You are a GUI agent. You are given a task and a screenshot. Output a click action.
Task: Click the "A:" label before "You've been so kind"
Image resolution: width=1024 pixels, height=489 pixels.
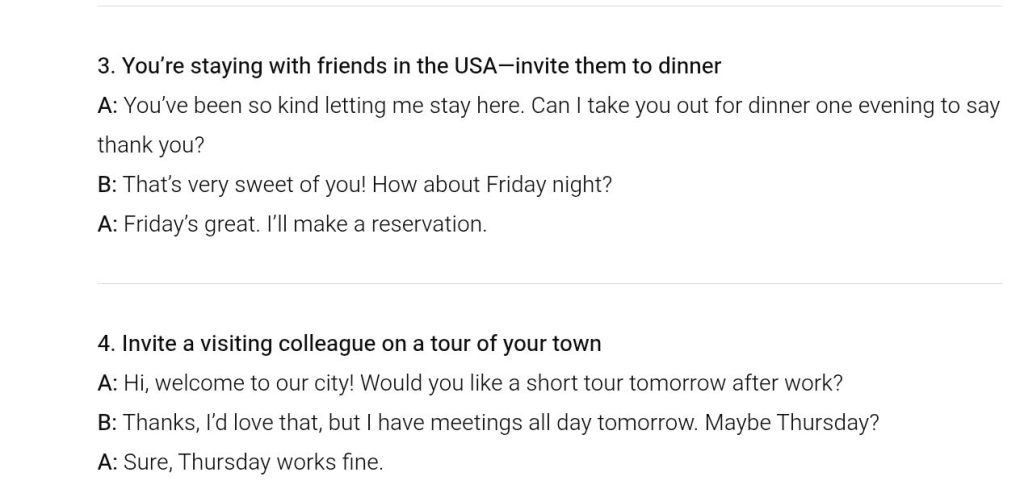pyautogui.click(x=107, y=106)
